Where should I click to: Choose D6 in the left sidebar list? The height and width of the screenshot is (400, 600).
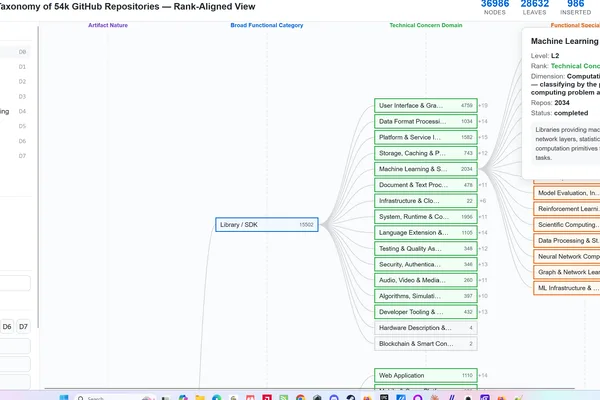22,141
